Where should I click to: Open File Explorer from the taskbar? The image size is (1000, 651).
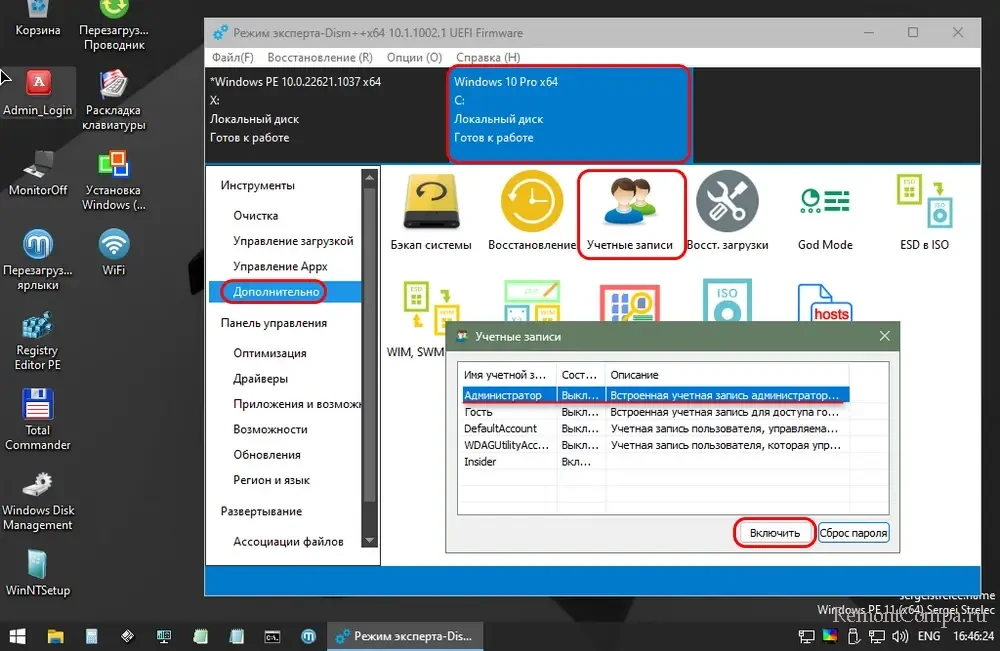[55, 636]
